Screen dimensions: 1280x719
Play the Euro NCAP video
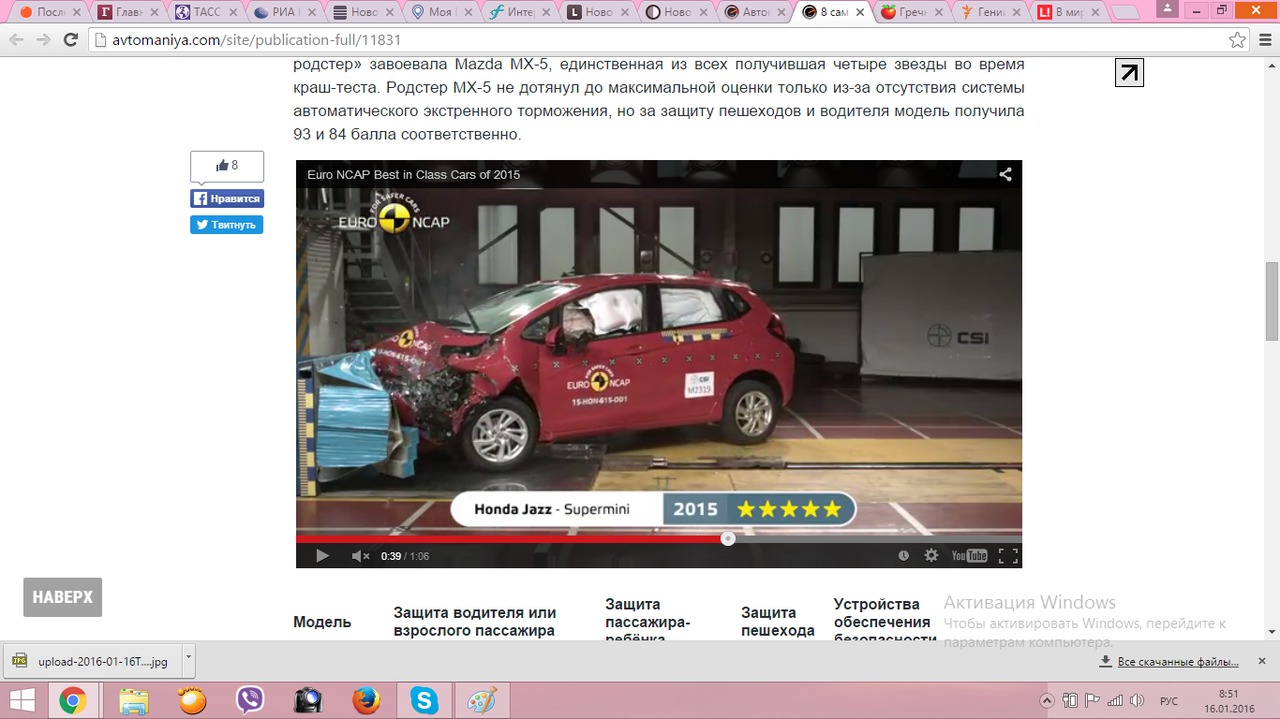(x=322, y=556)
